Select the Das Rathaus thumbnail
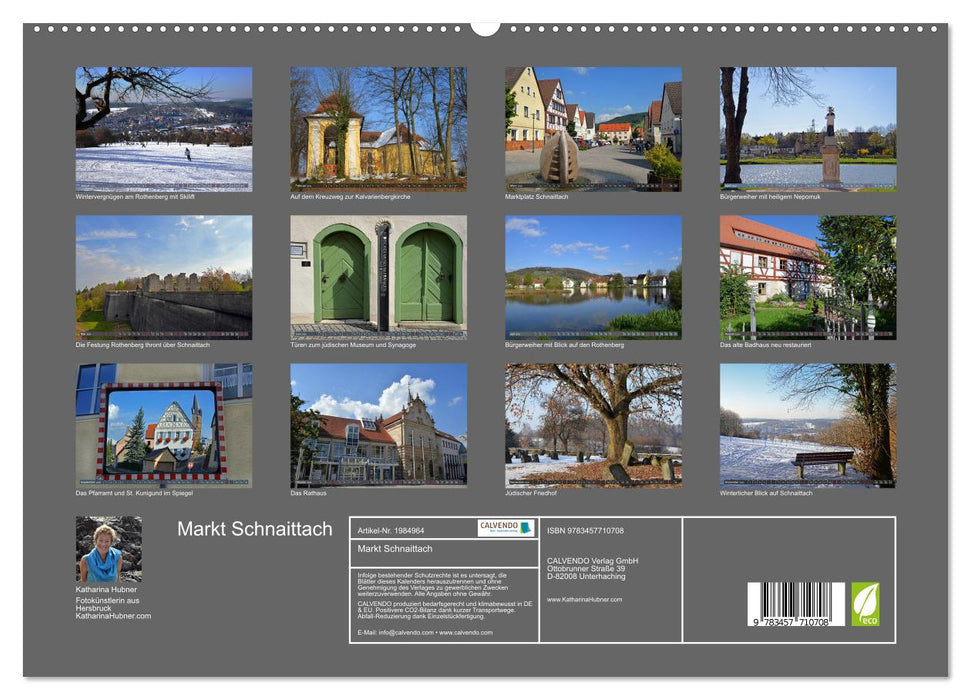The width and height of the screenshot is (971, 700). pos(377,425)
